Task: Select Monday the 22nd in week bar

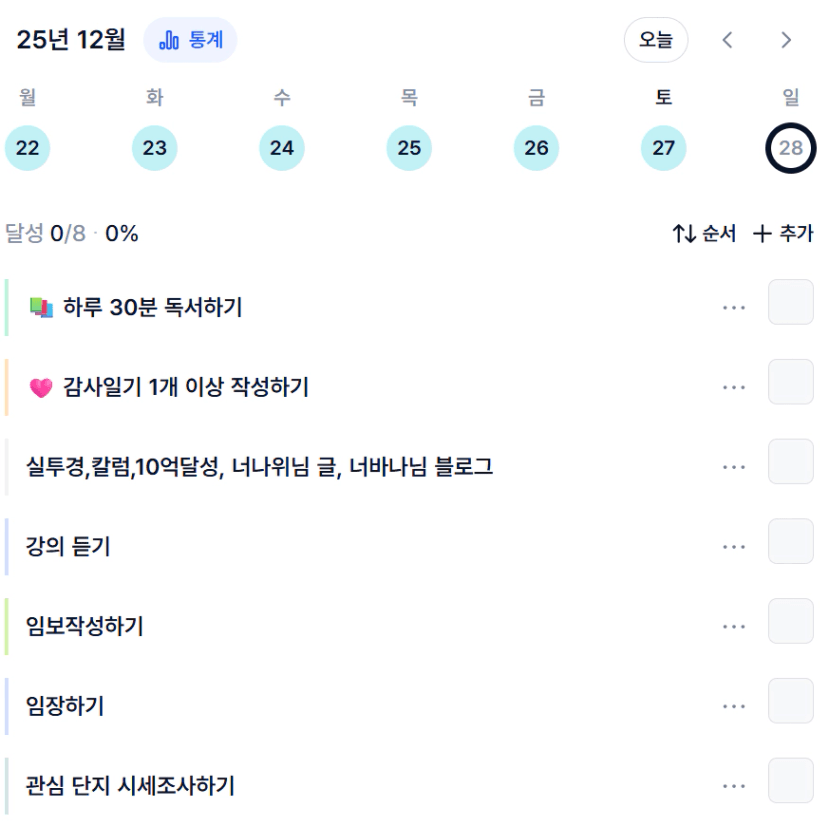Action: coord(28,148)
